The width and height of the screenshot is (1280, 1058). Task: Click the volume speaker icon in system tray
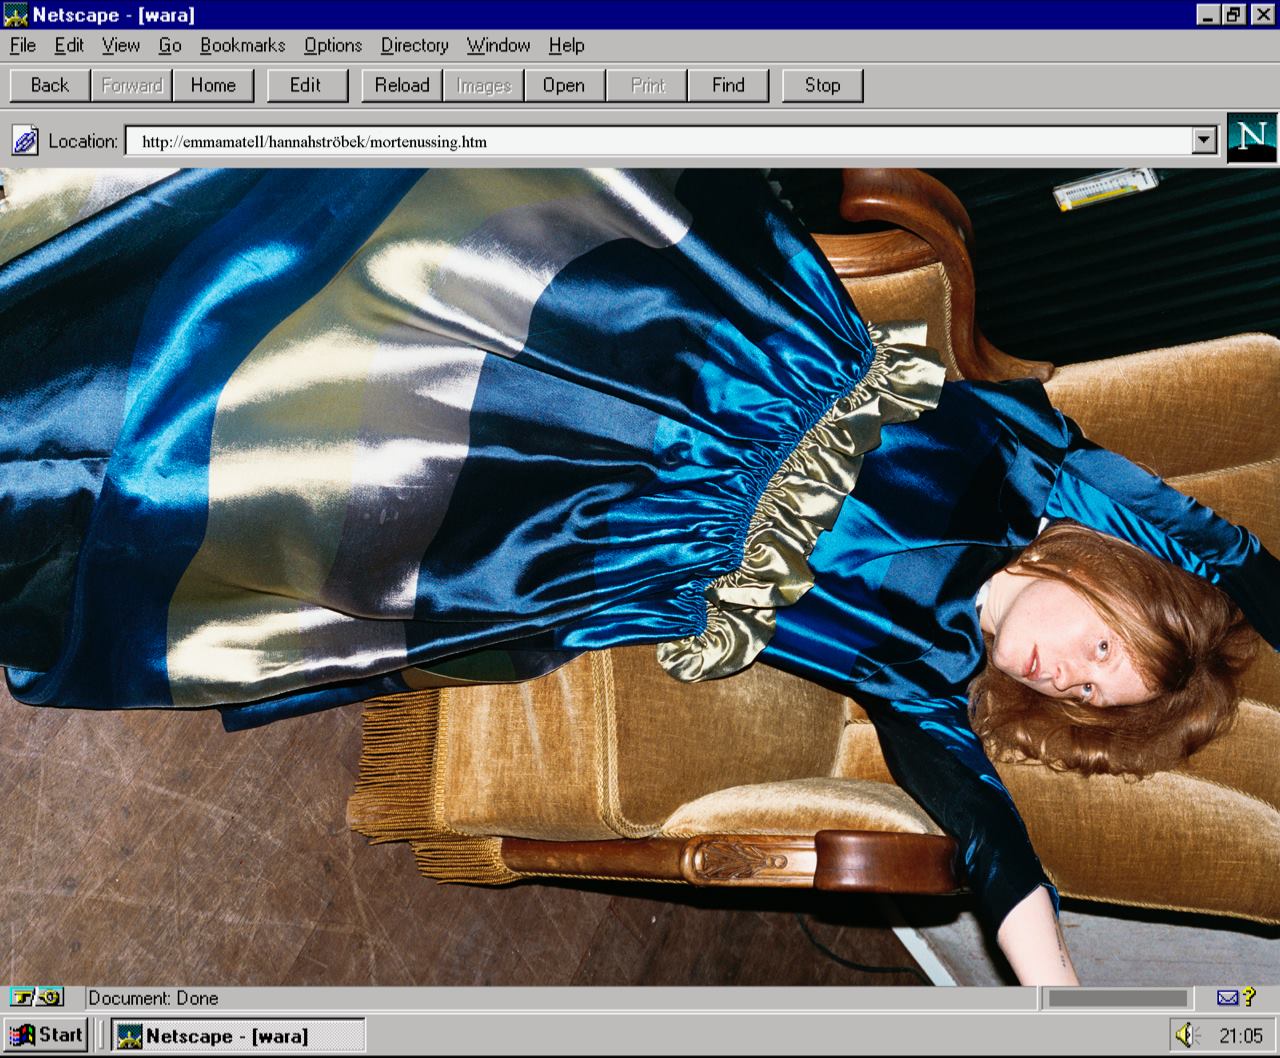tap(1186, 1035)
